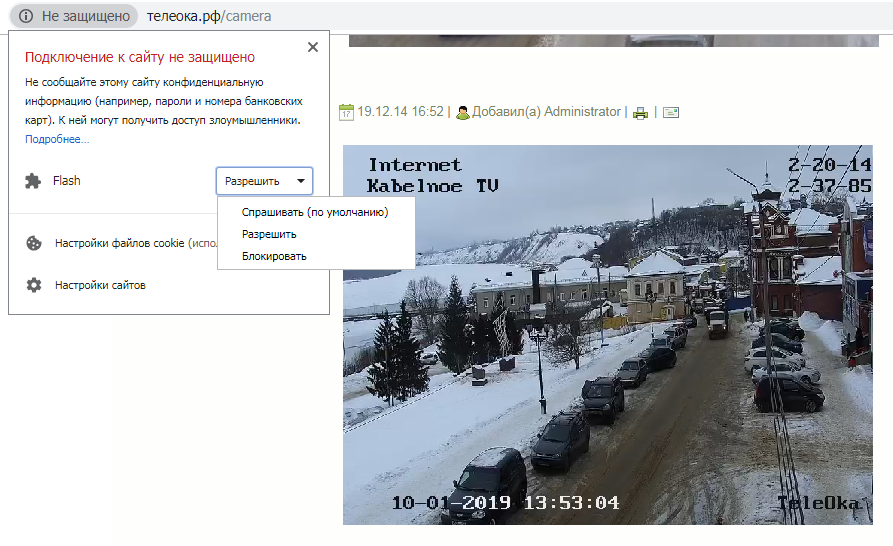
Task: Expand the Flash permission dropdown
Action: 264,181
